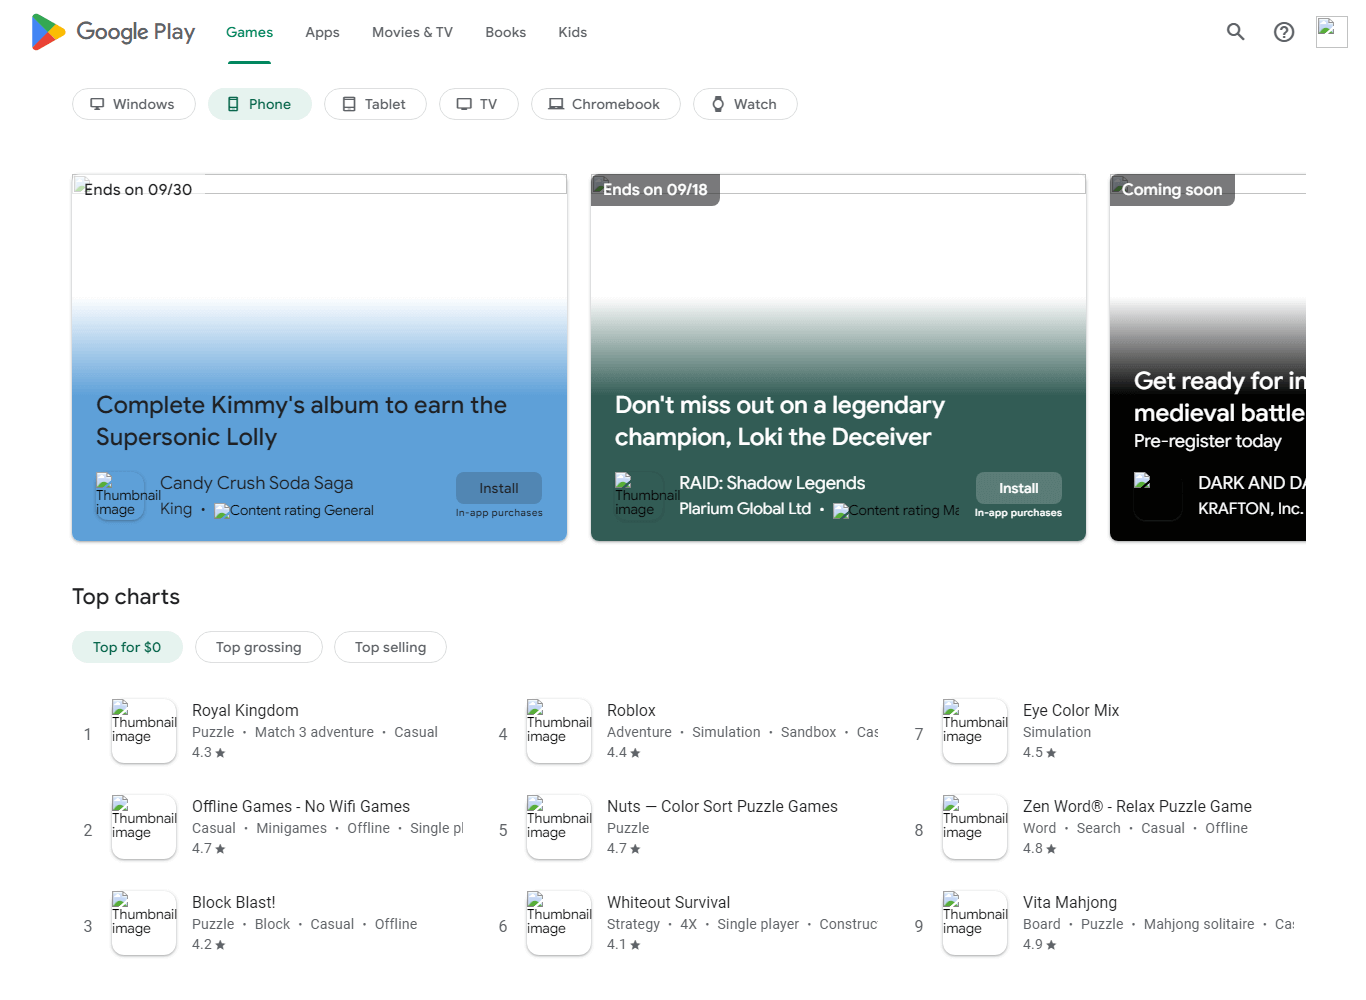Click the Plarium Global Ltd developer name
This screenshot has height=1000, width=1366.
point(745,508)
